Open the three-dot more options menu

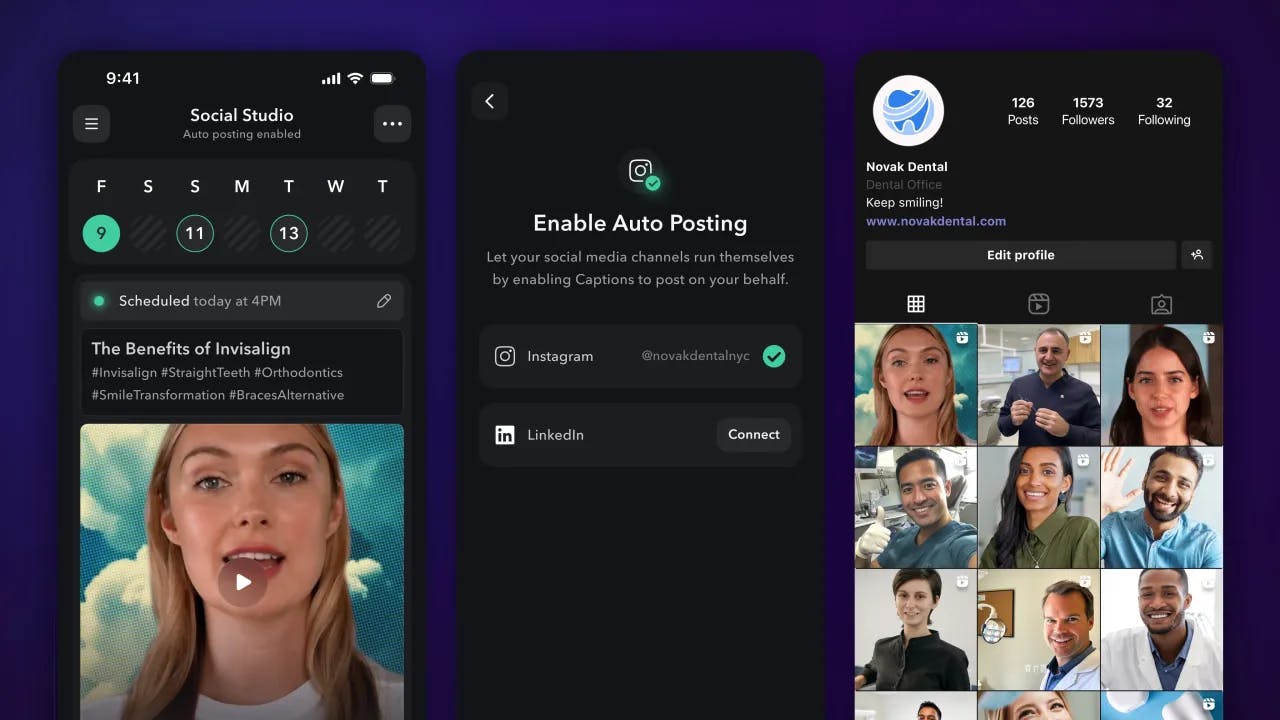[392, 124]
